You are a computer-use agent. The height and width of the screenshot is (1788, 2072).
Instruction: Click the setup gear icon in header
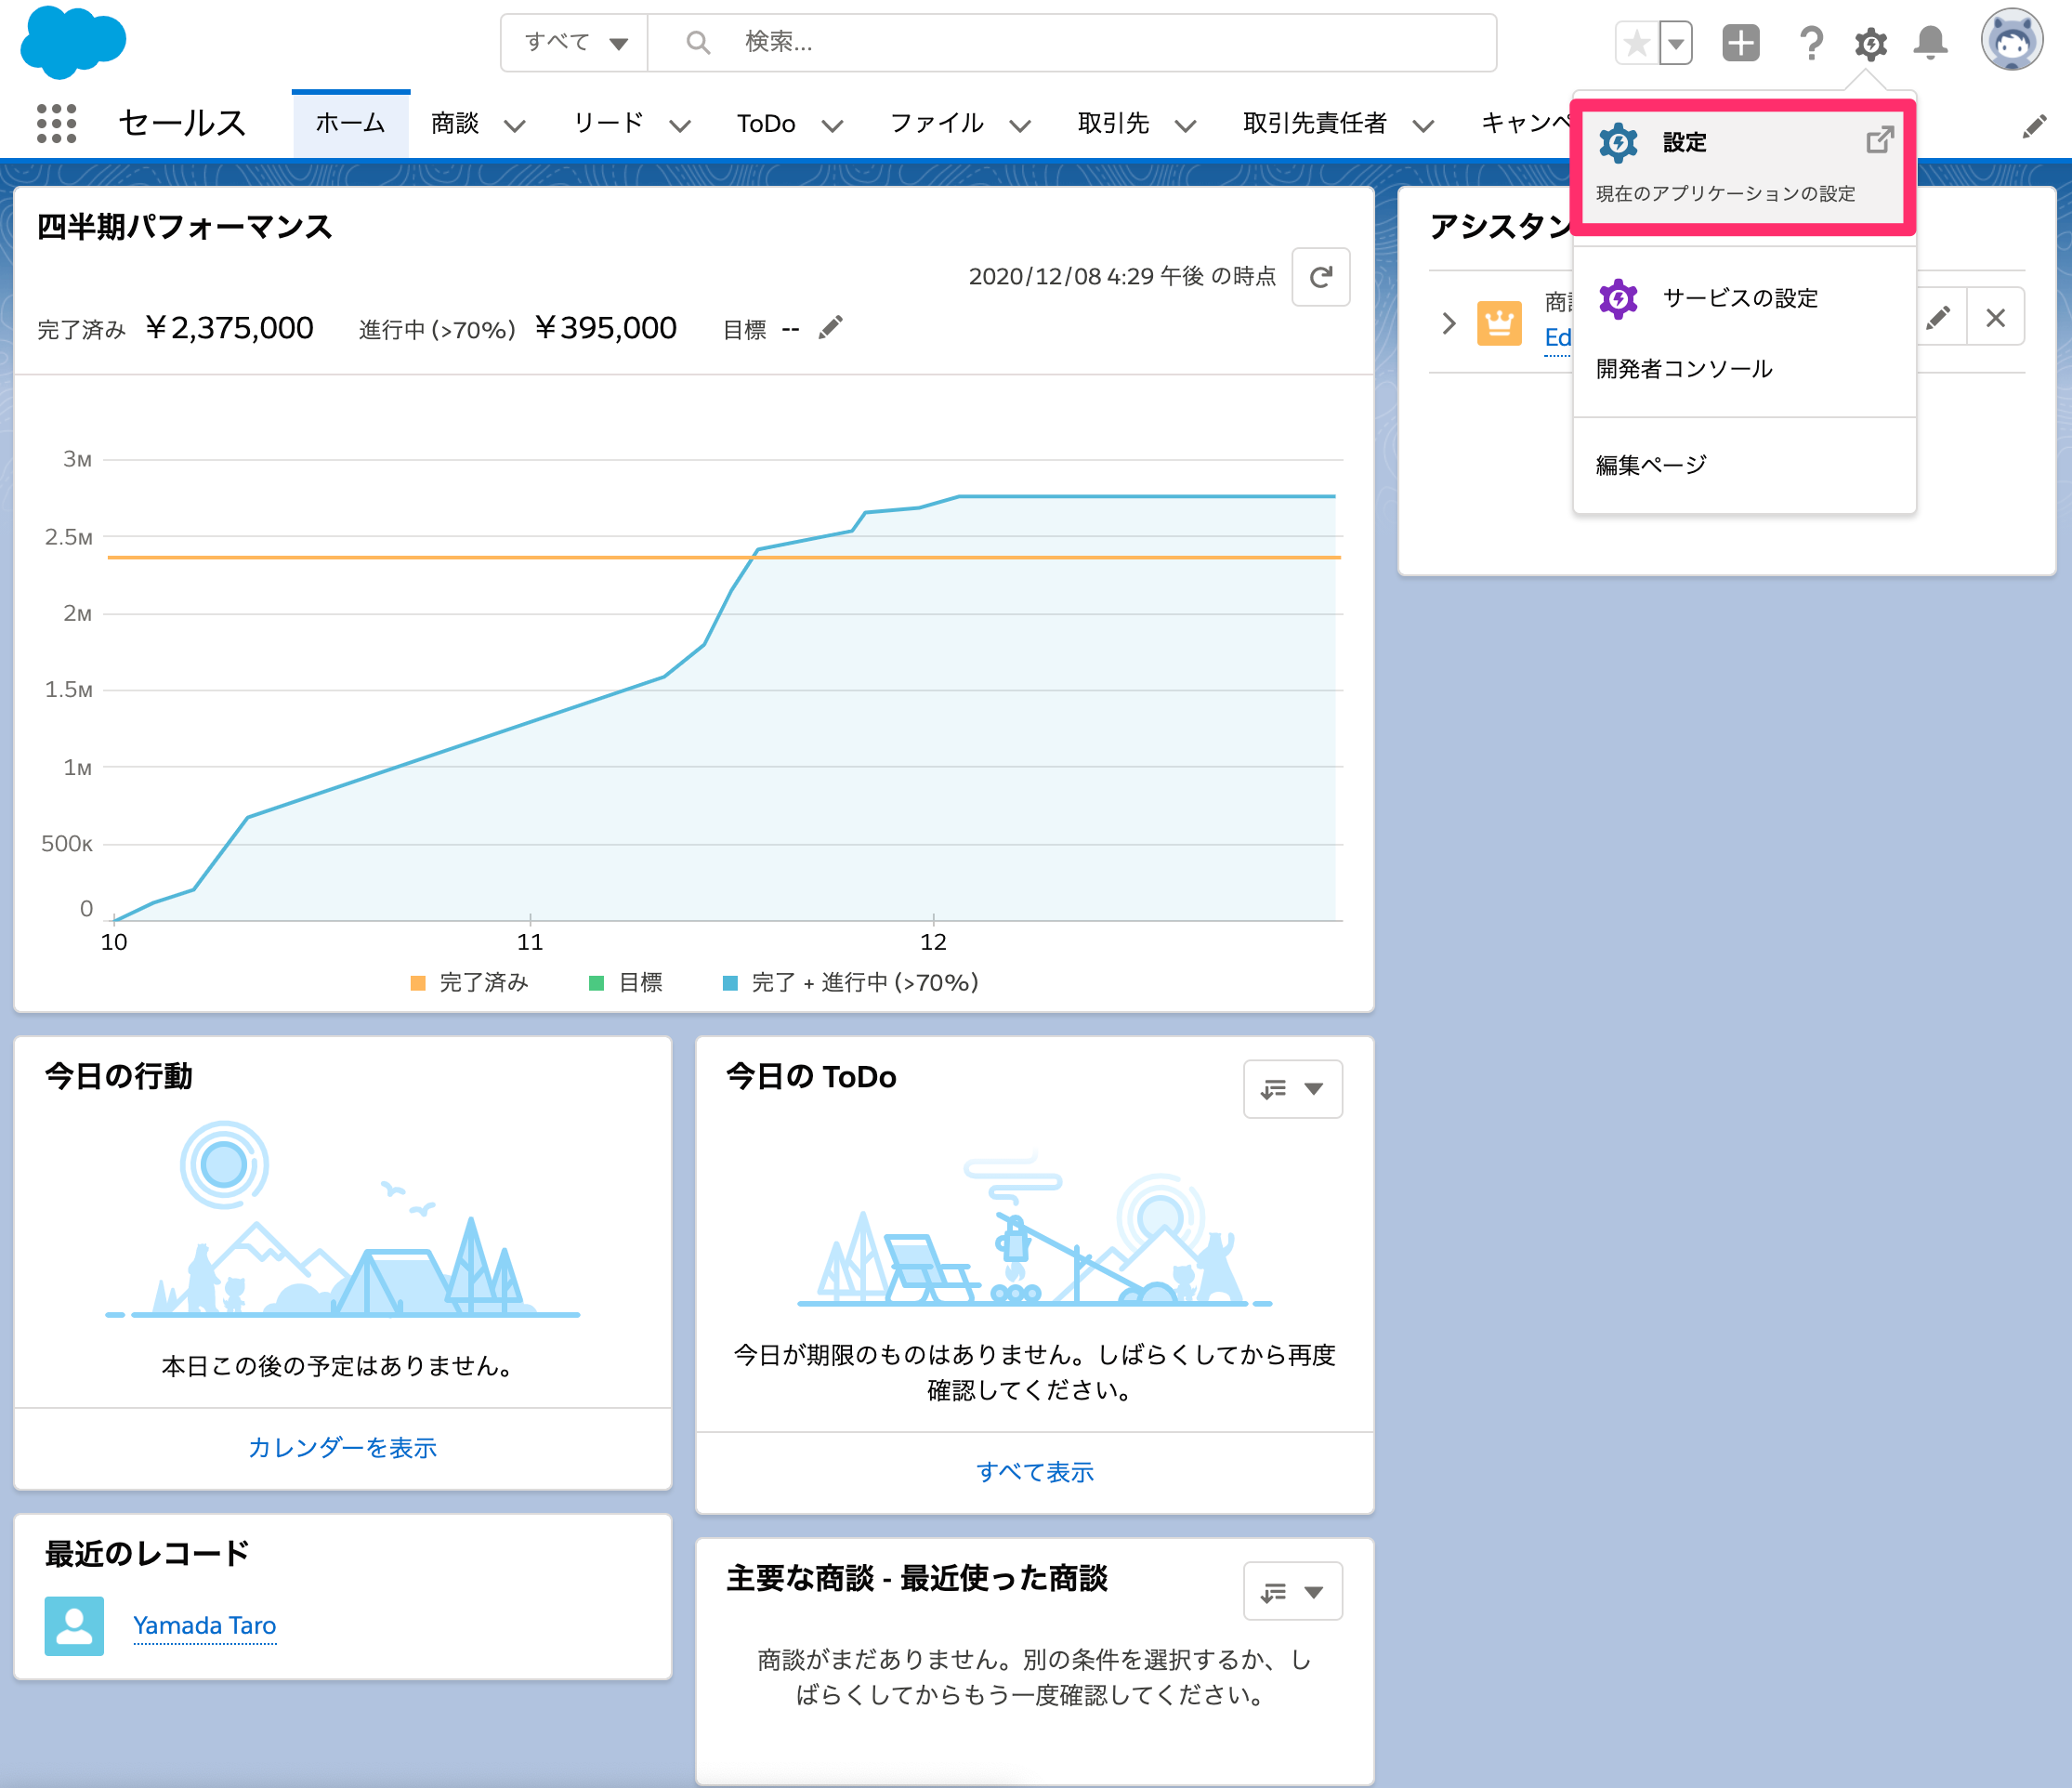coord(1870,43)
